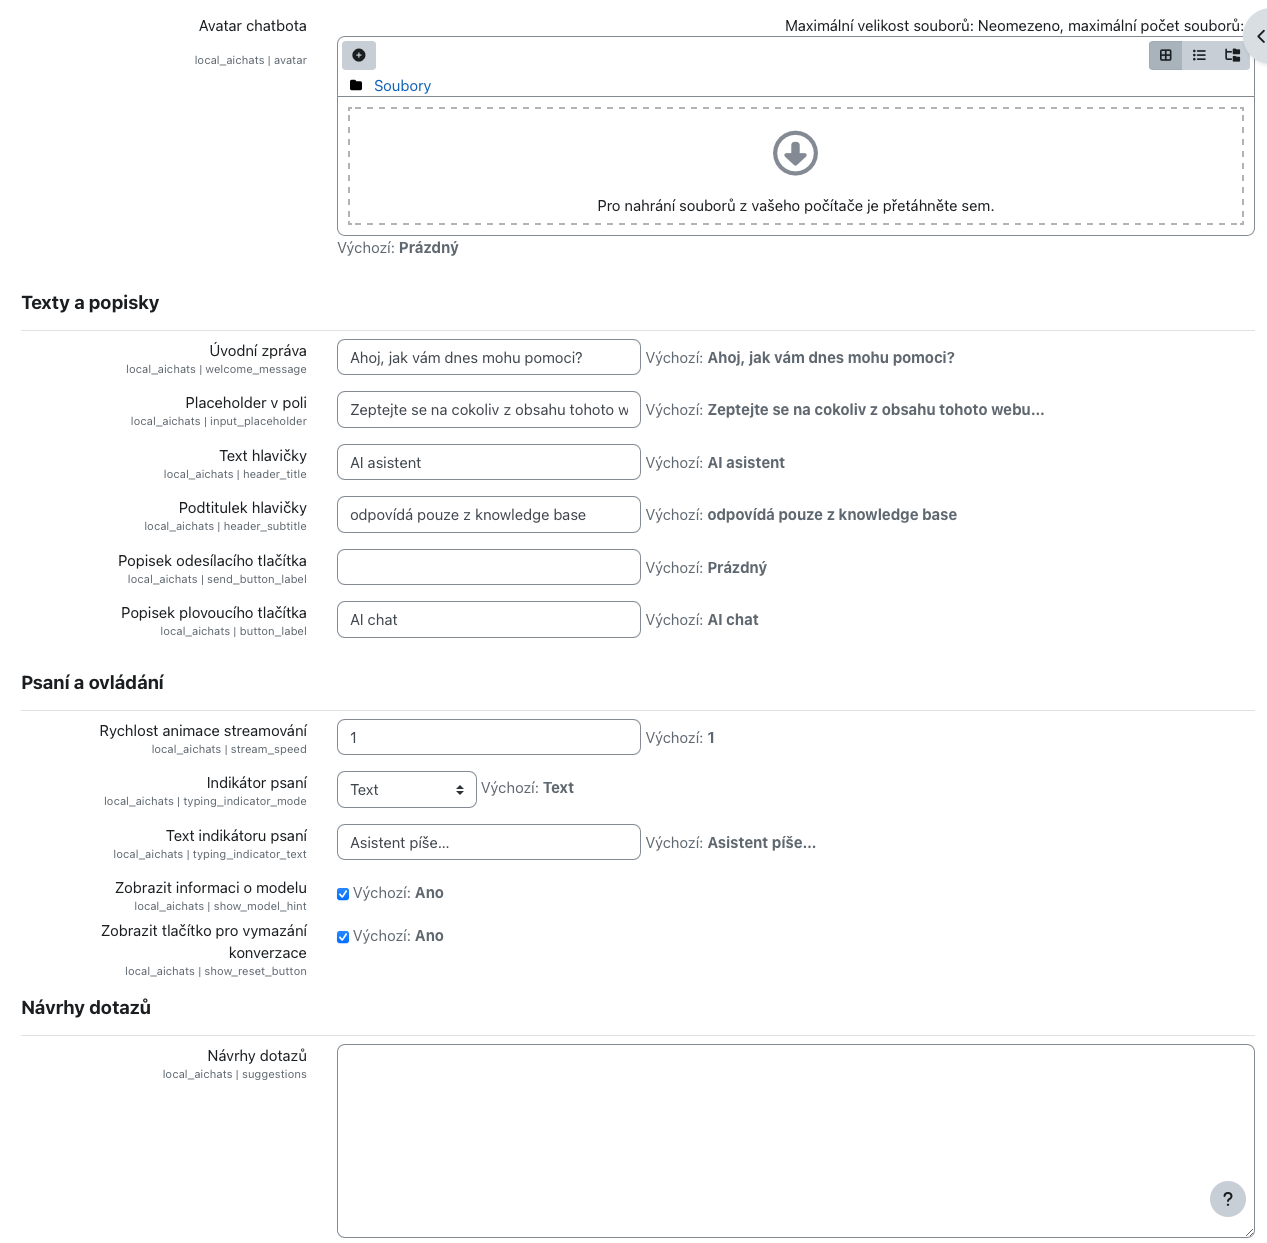Toggle Zobrazit tlačítko pro vymazání konverzace checkbox
The image size is (1267, 1243).
coord(343,937)
